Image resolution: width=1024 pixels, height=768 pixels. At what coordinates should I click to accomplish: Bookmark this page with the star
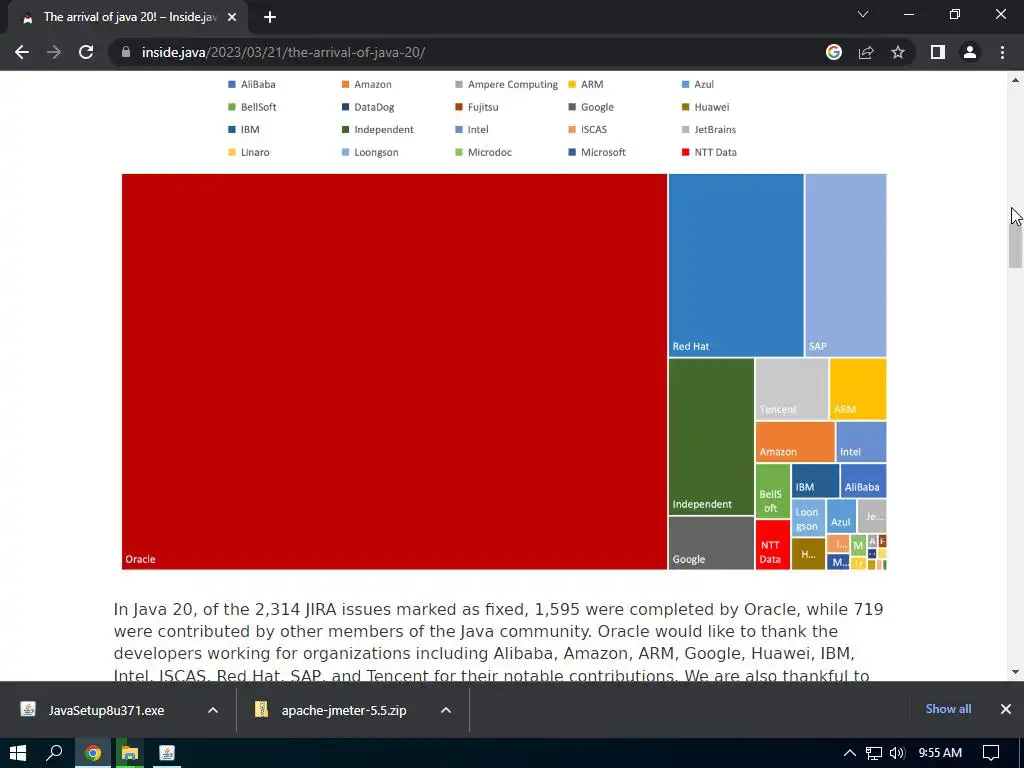pyautogui.click(x=898, y=52)
